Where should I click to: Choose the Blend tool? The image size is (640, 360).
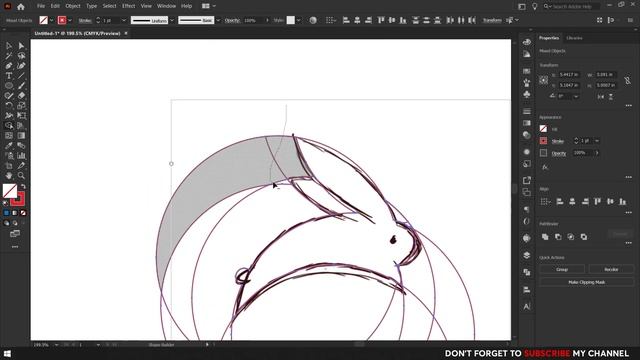pos(21,146)
